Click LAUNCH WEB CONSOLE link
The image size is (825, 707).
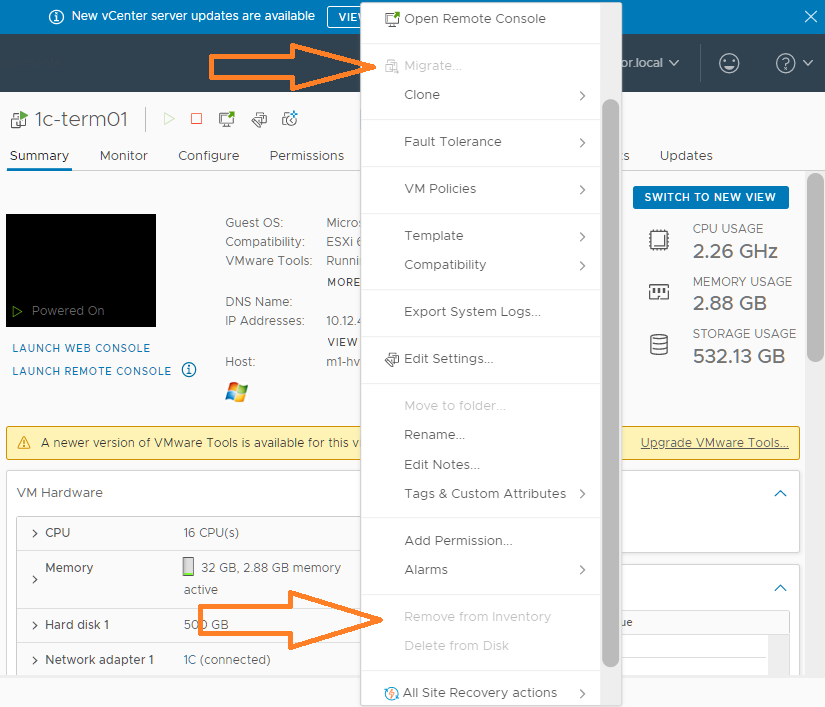coord(82,348)
